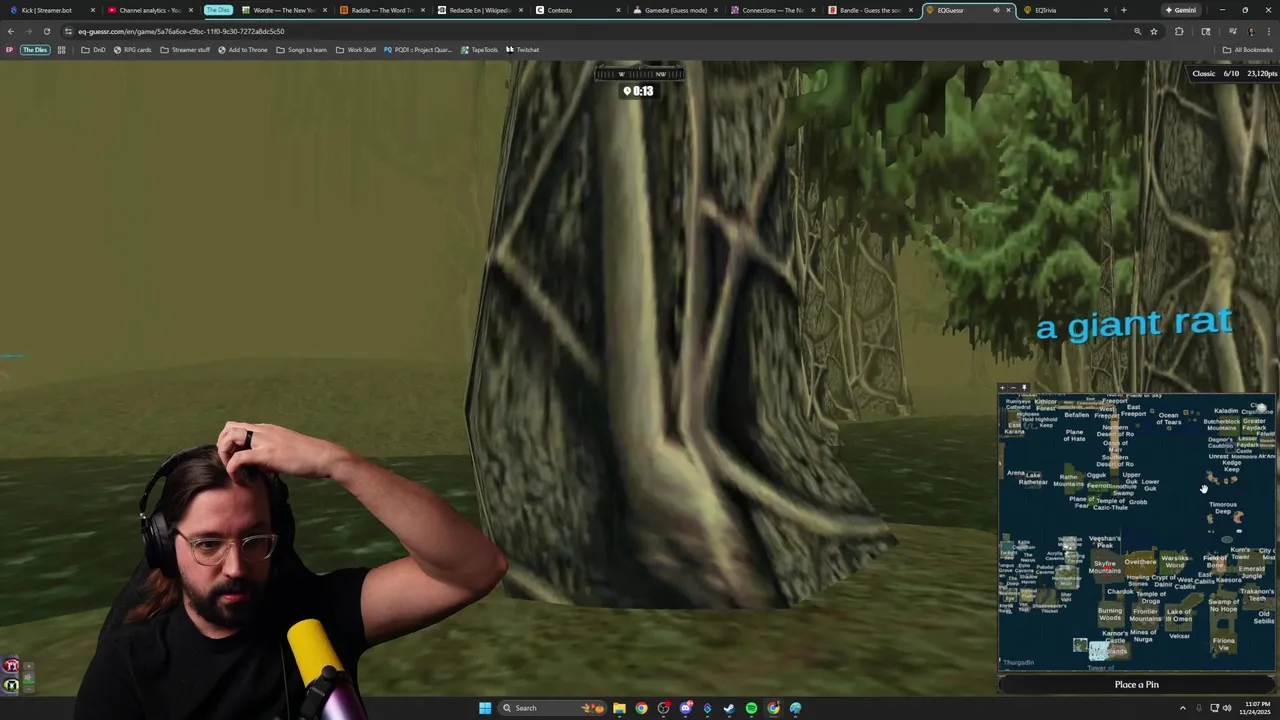The height and width of the screenshot is (720, 1280).
Task: Place a guess on Timorous Deep
Action: [1223, 508]
